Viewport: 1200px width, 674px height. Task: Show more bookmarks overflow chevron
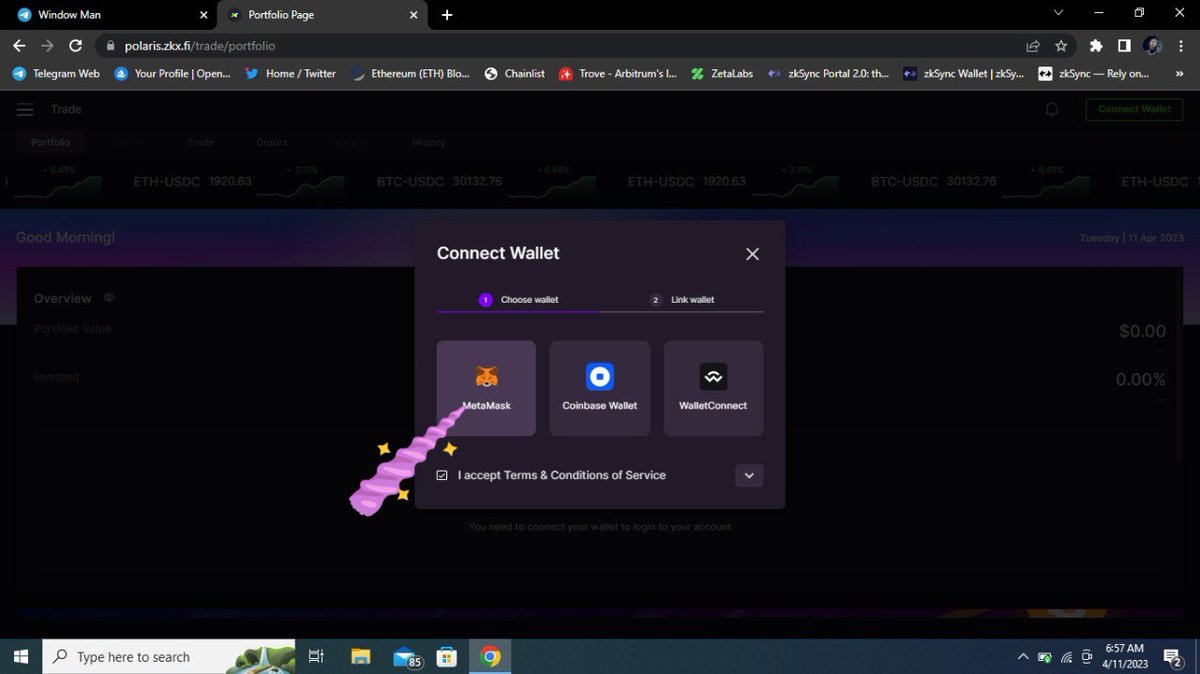pyautogui.click(x=1180, y=73)
